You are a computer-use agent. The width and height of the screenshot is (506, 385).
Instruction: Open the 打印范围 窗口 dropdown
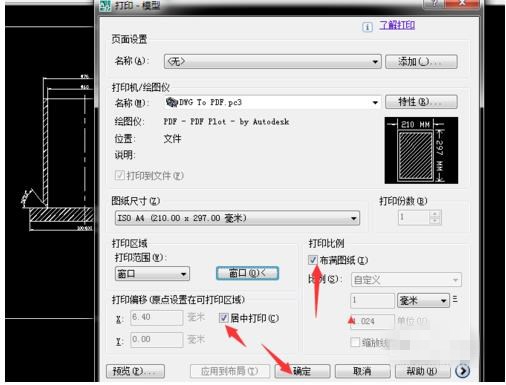(x=152, y=274)
